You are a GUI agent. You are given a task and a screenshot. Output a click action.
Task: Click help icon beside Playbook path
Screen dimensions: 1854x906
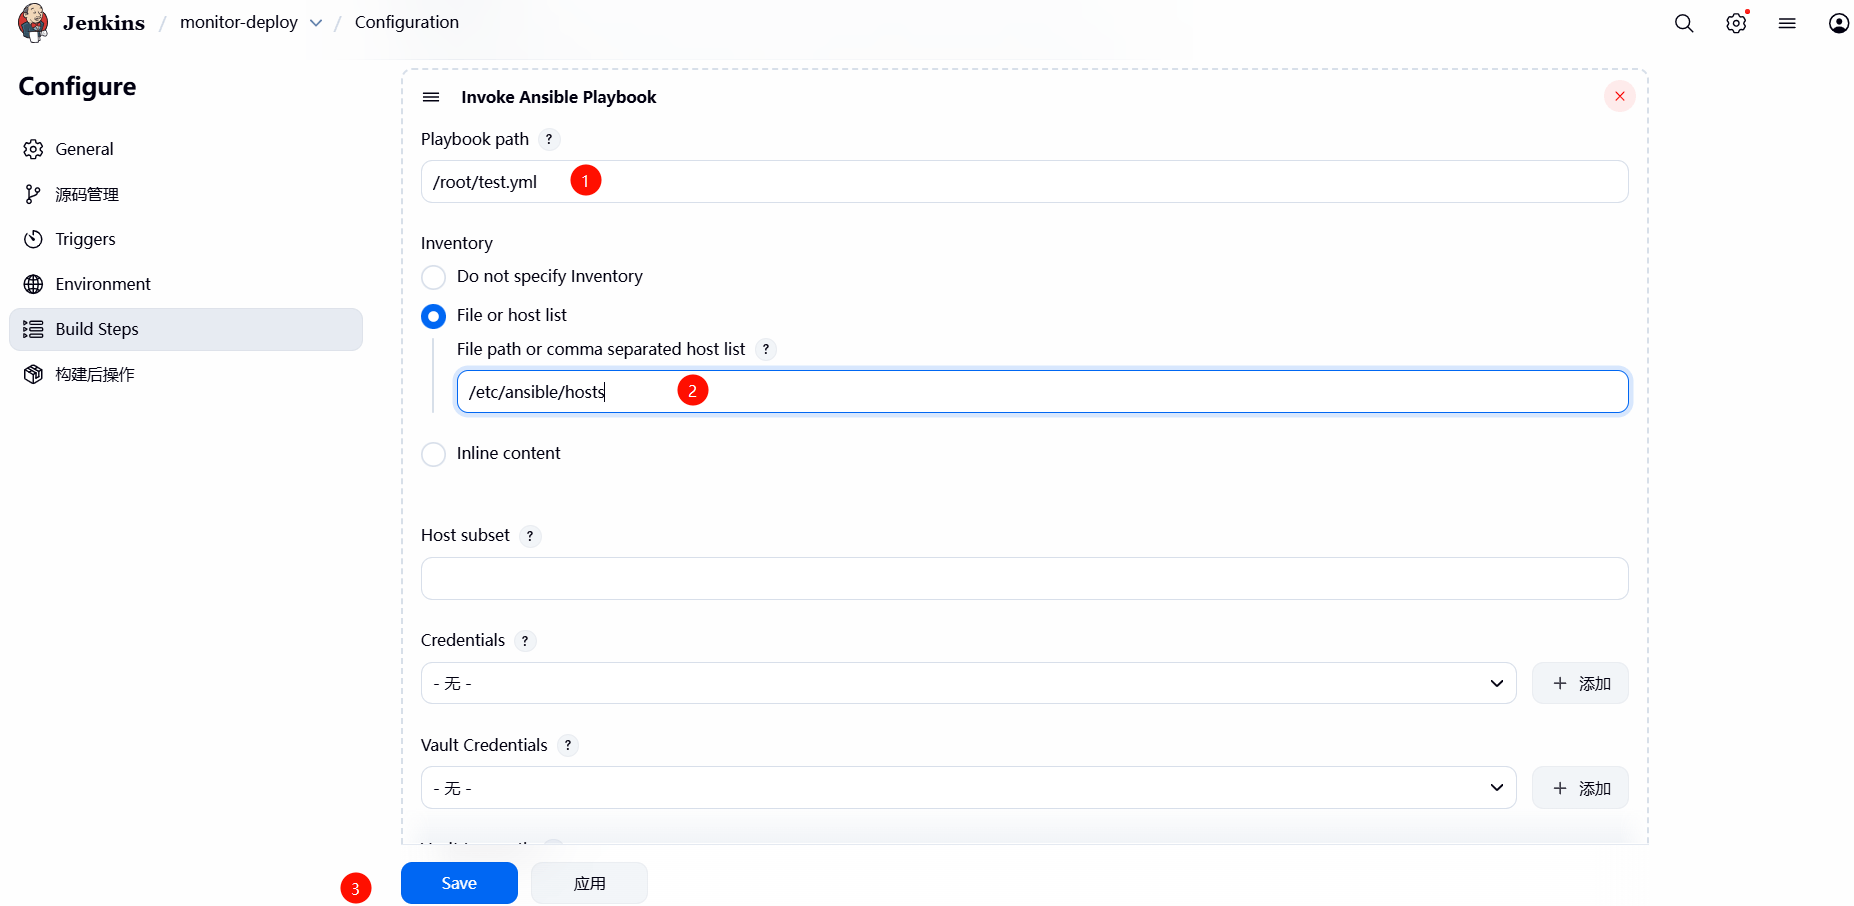pyautogui.click(x=549, y=140)
